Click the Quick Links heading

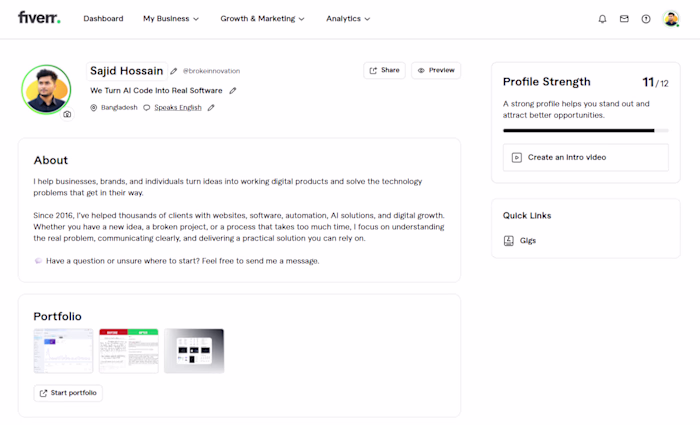tap(527, 216)
